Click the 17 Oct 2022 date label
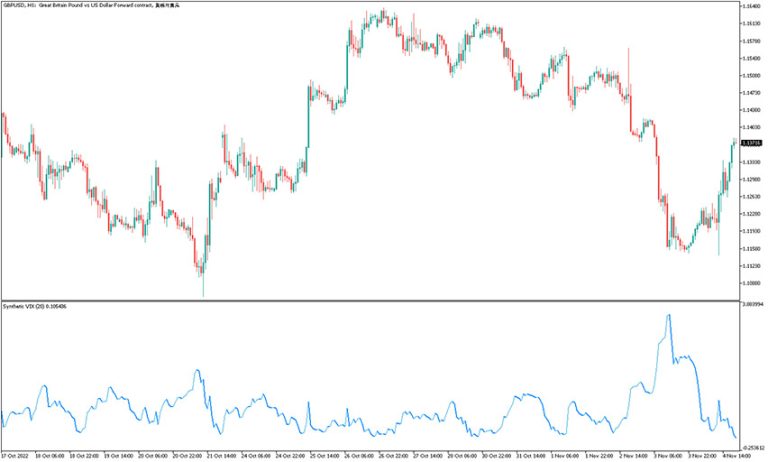Screen dimensions: 768x462 15,456
